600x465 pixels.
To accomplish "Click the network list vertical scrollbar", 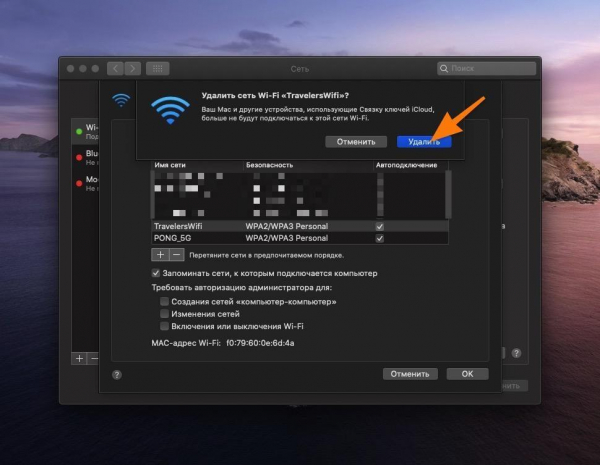I will 448,194.
